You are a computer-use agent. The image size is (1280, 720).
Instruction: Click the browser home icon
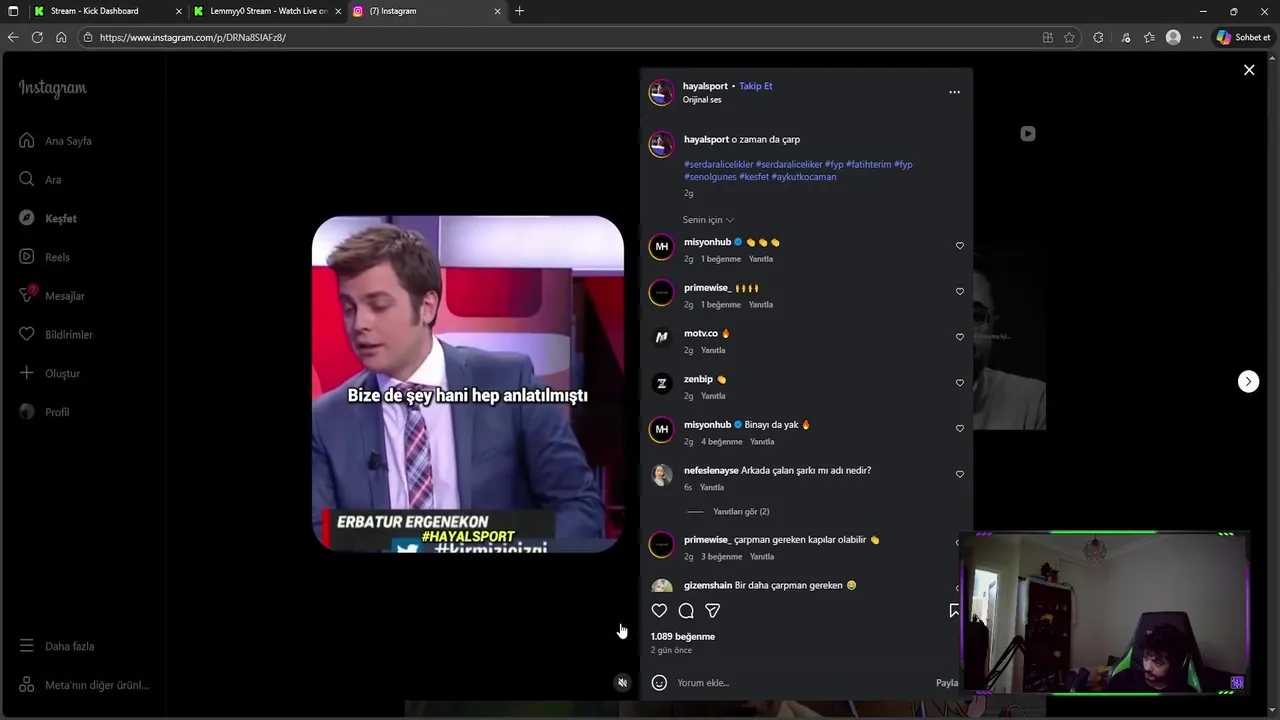(x=61, y=37)
